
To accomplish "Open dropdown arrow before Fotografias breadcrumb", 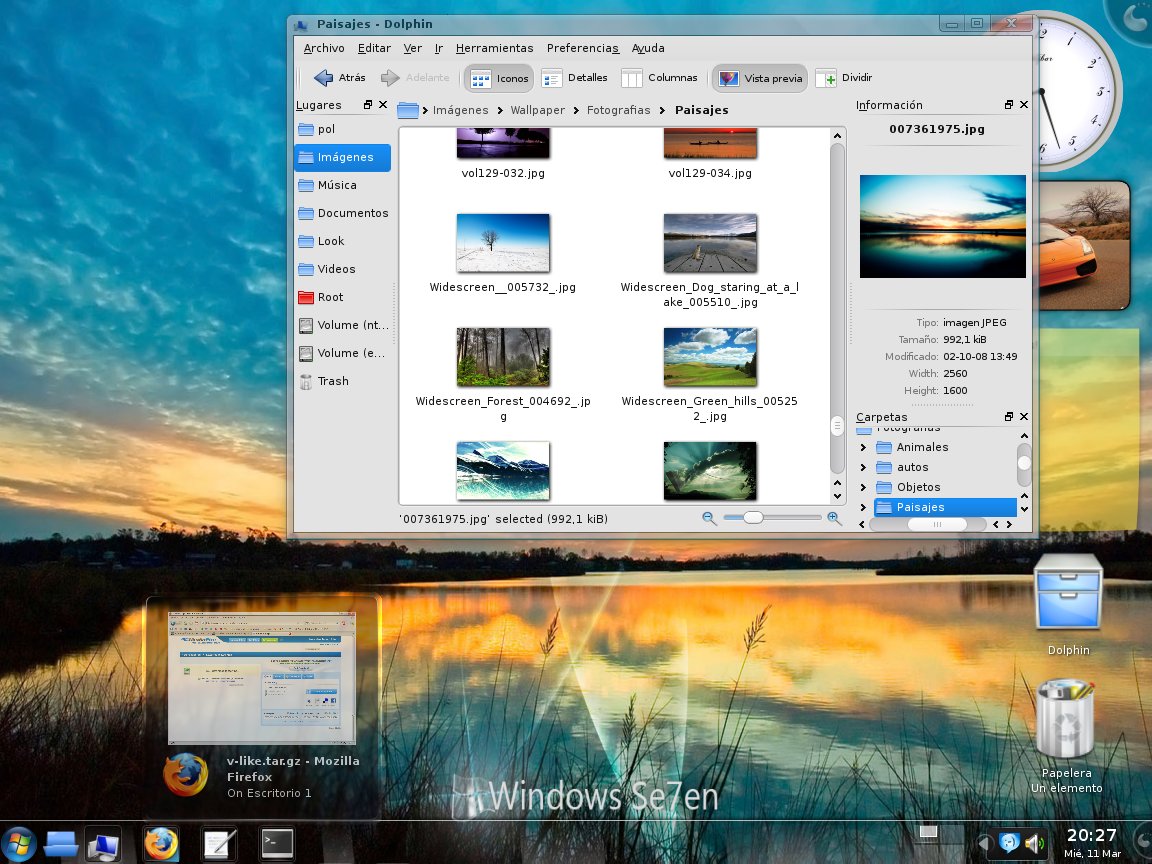I will coord(576,110).
